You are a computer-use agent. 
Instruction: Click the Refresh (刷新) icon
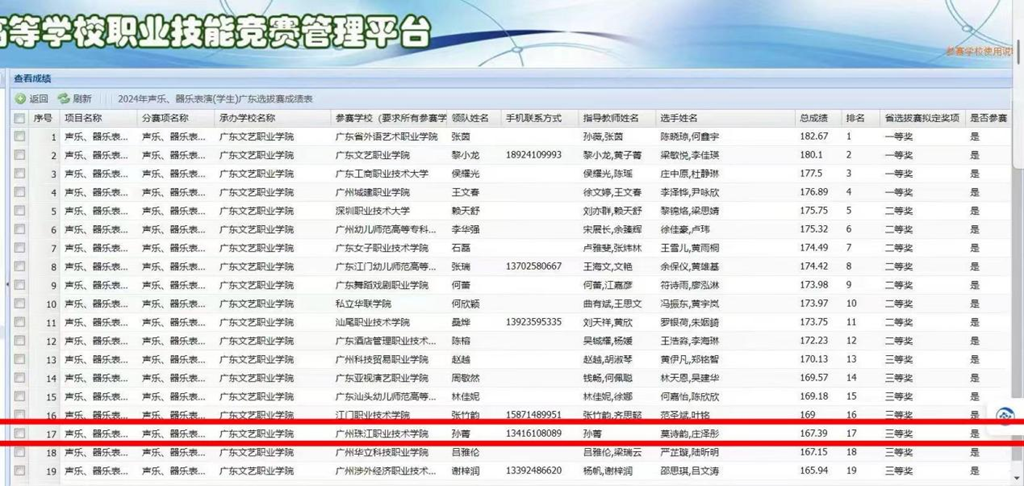[63, 99]
